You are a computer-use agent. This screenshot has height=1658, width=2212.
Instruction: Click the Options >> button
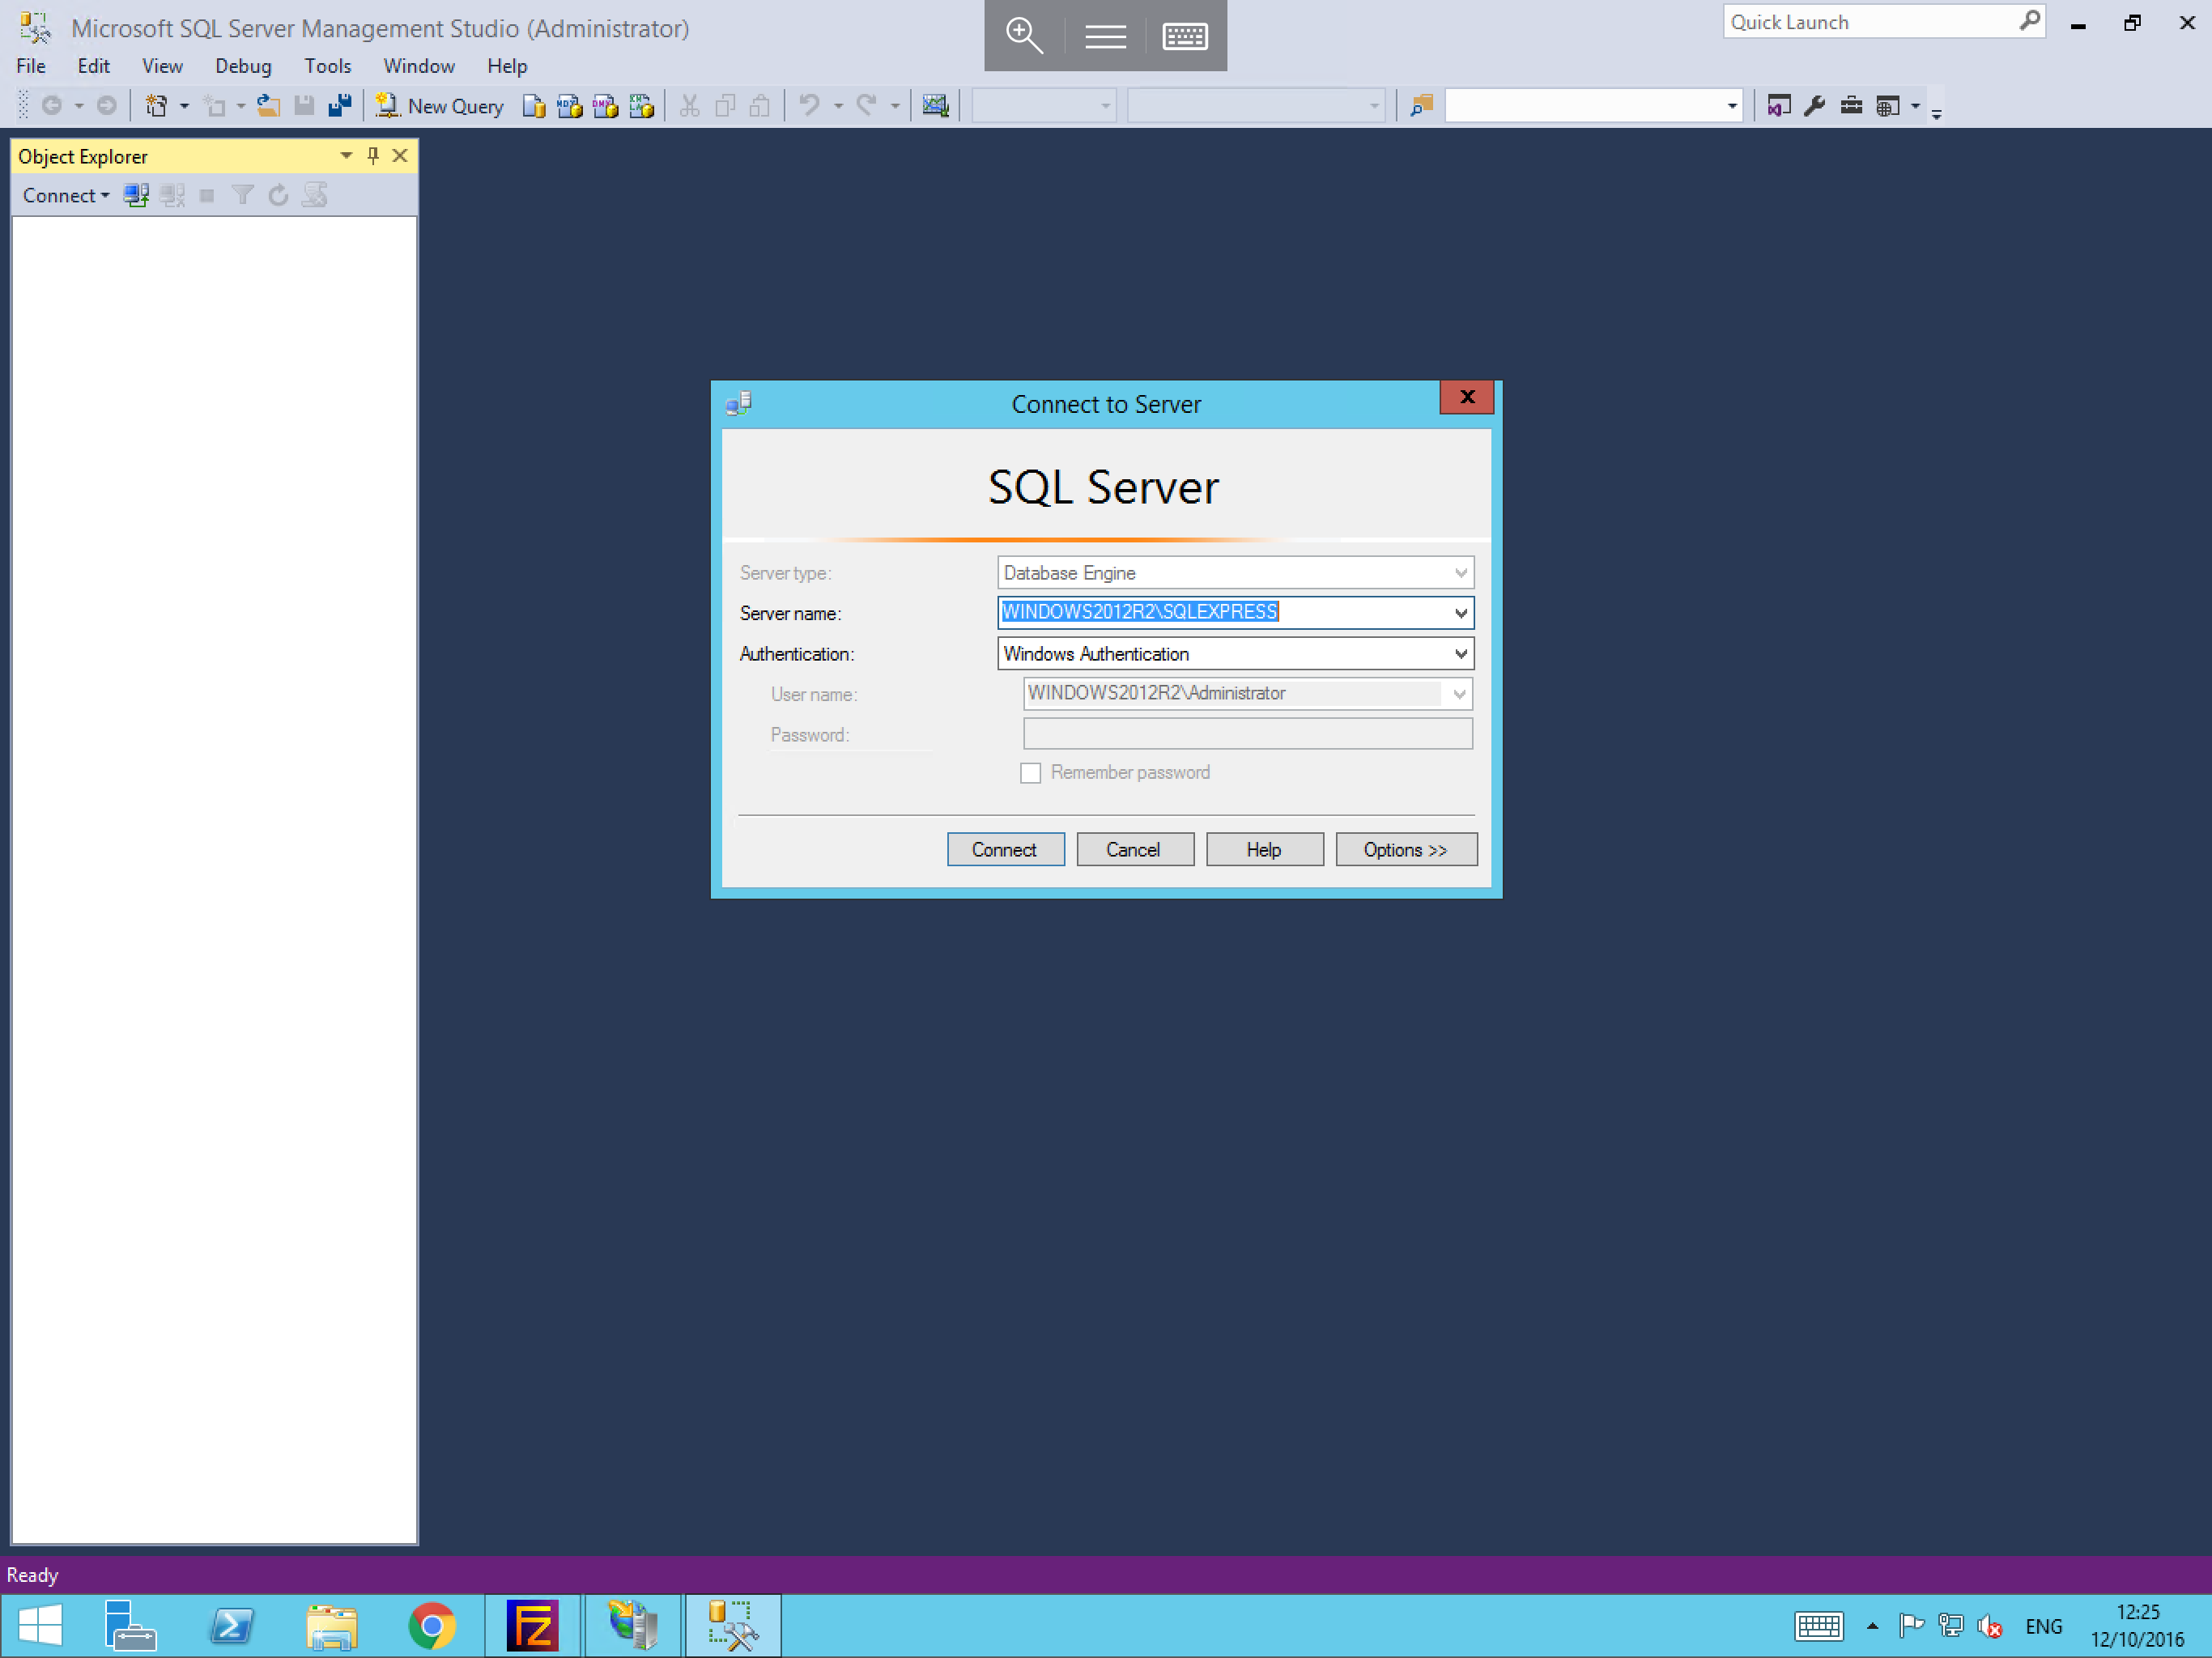(x=1406, y=850)
